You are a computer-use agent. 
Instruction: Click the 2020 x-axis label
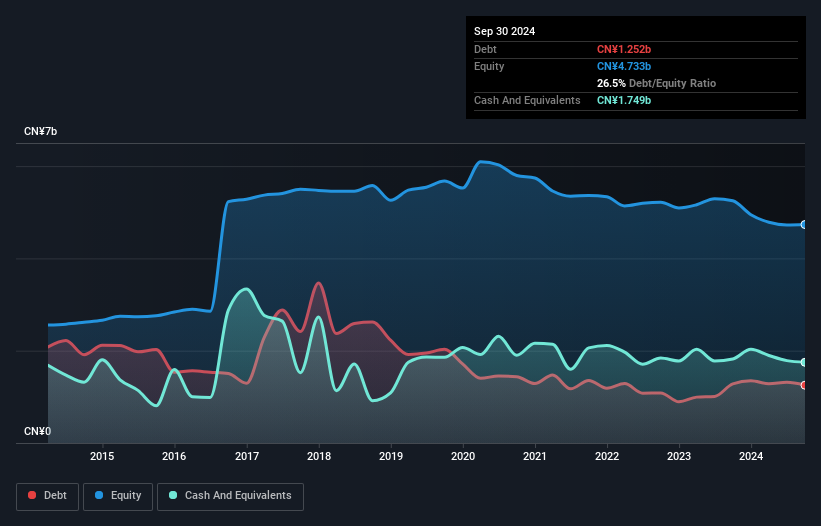[x=463, y=456]
